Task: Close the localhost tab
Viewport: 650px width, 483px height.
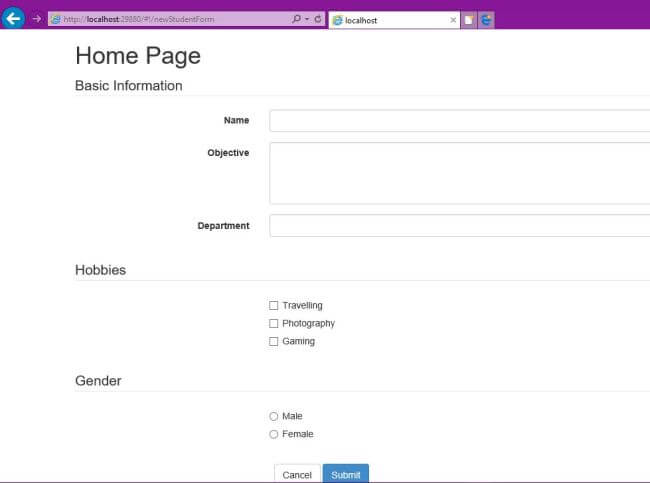Action: [453, 20]
